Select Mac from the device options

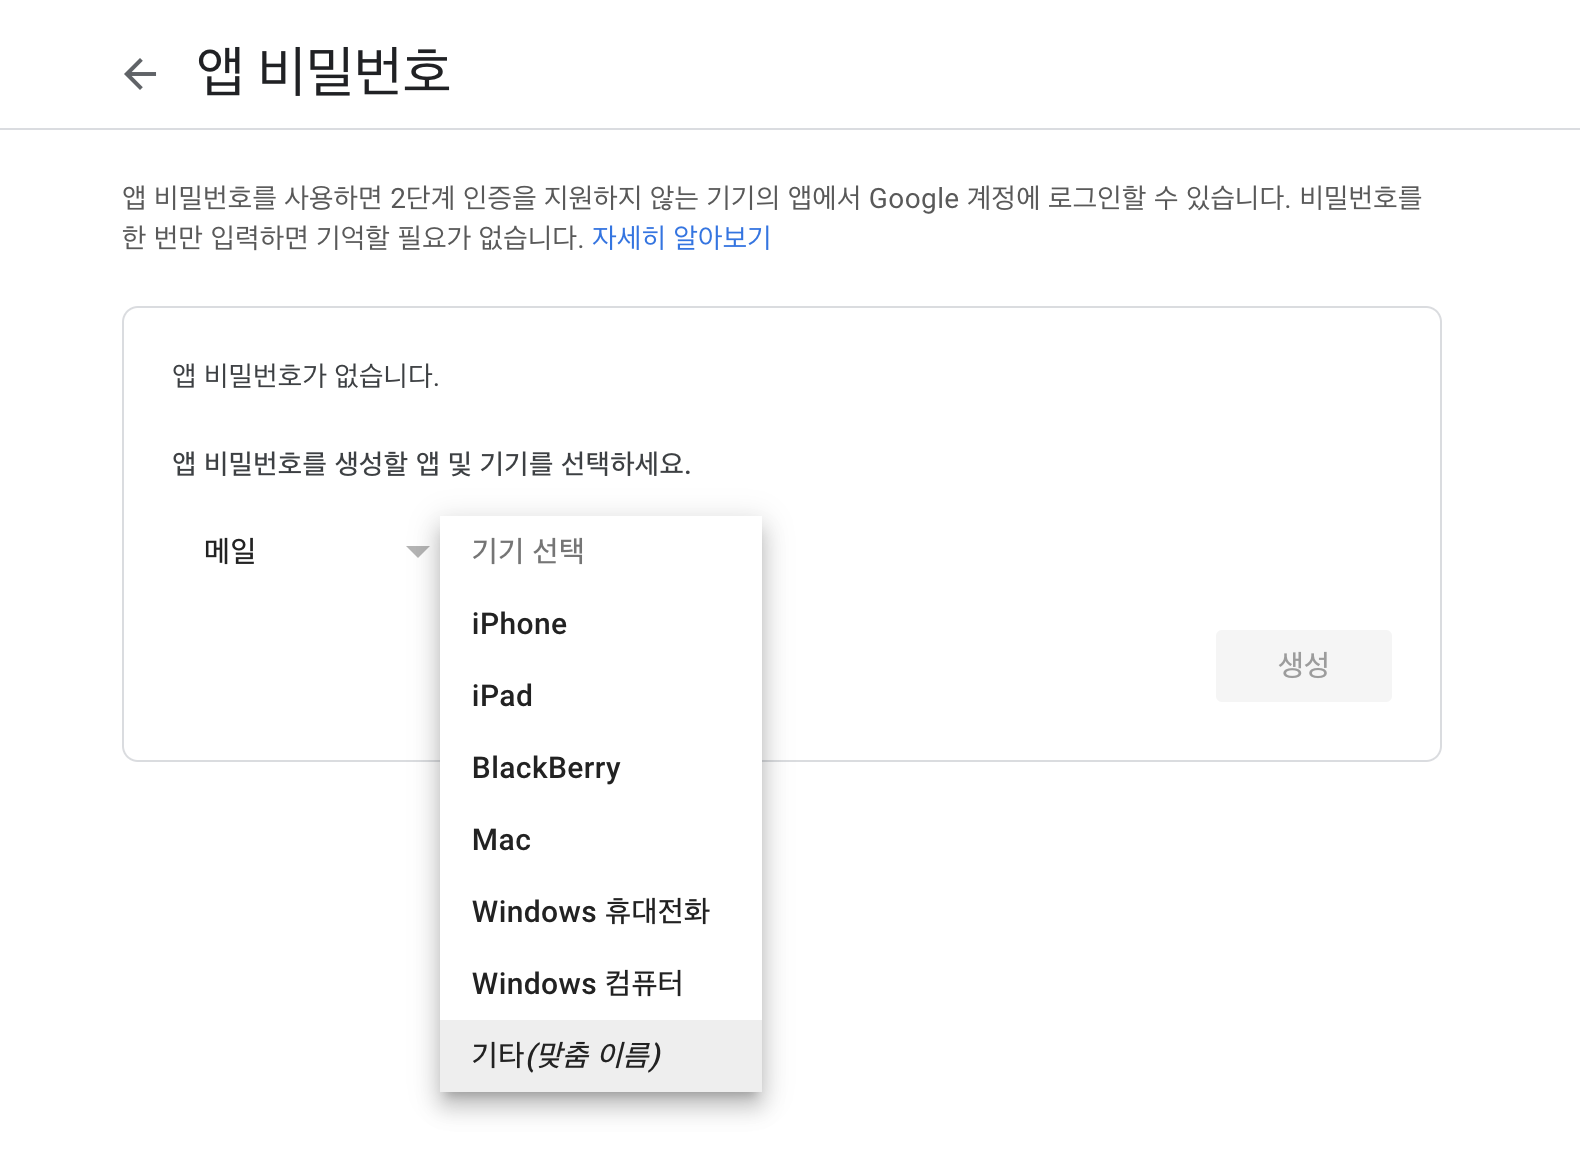[601, 840]
